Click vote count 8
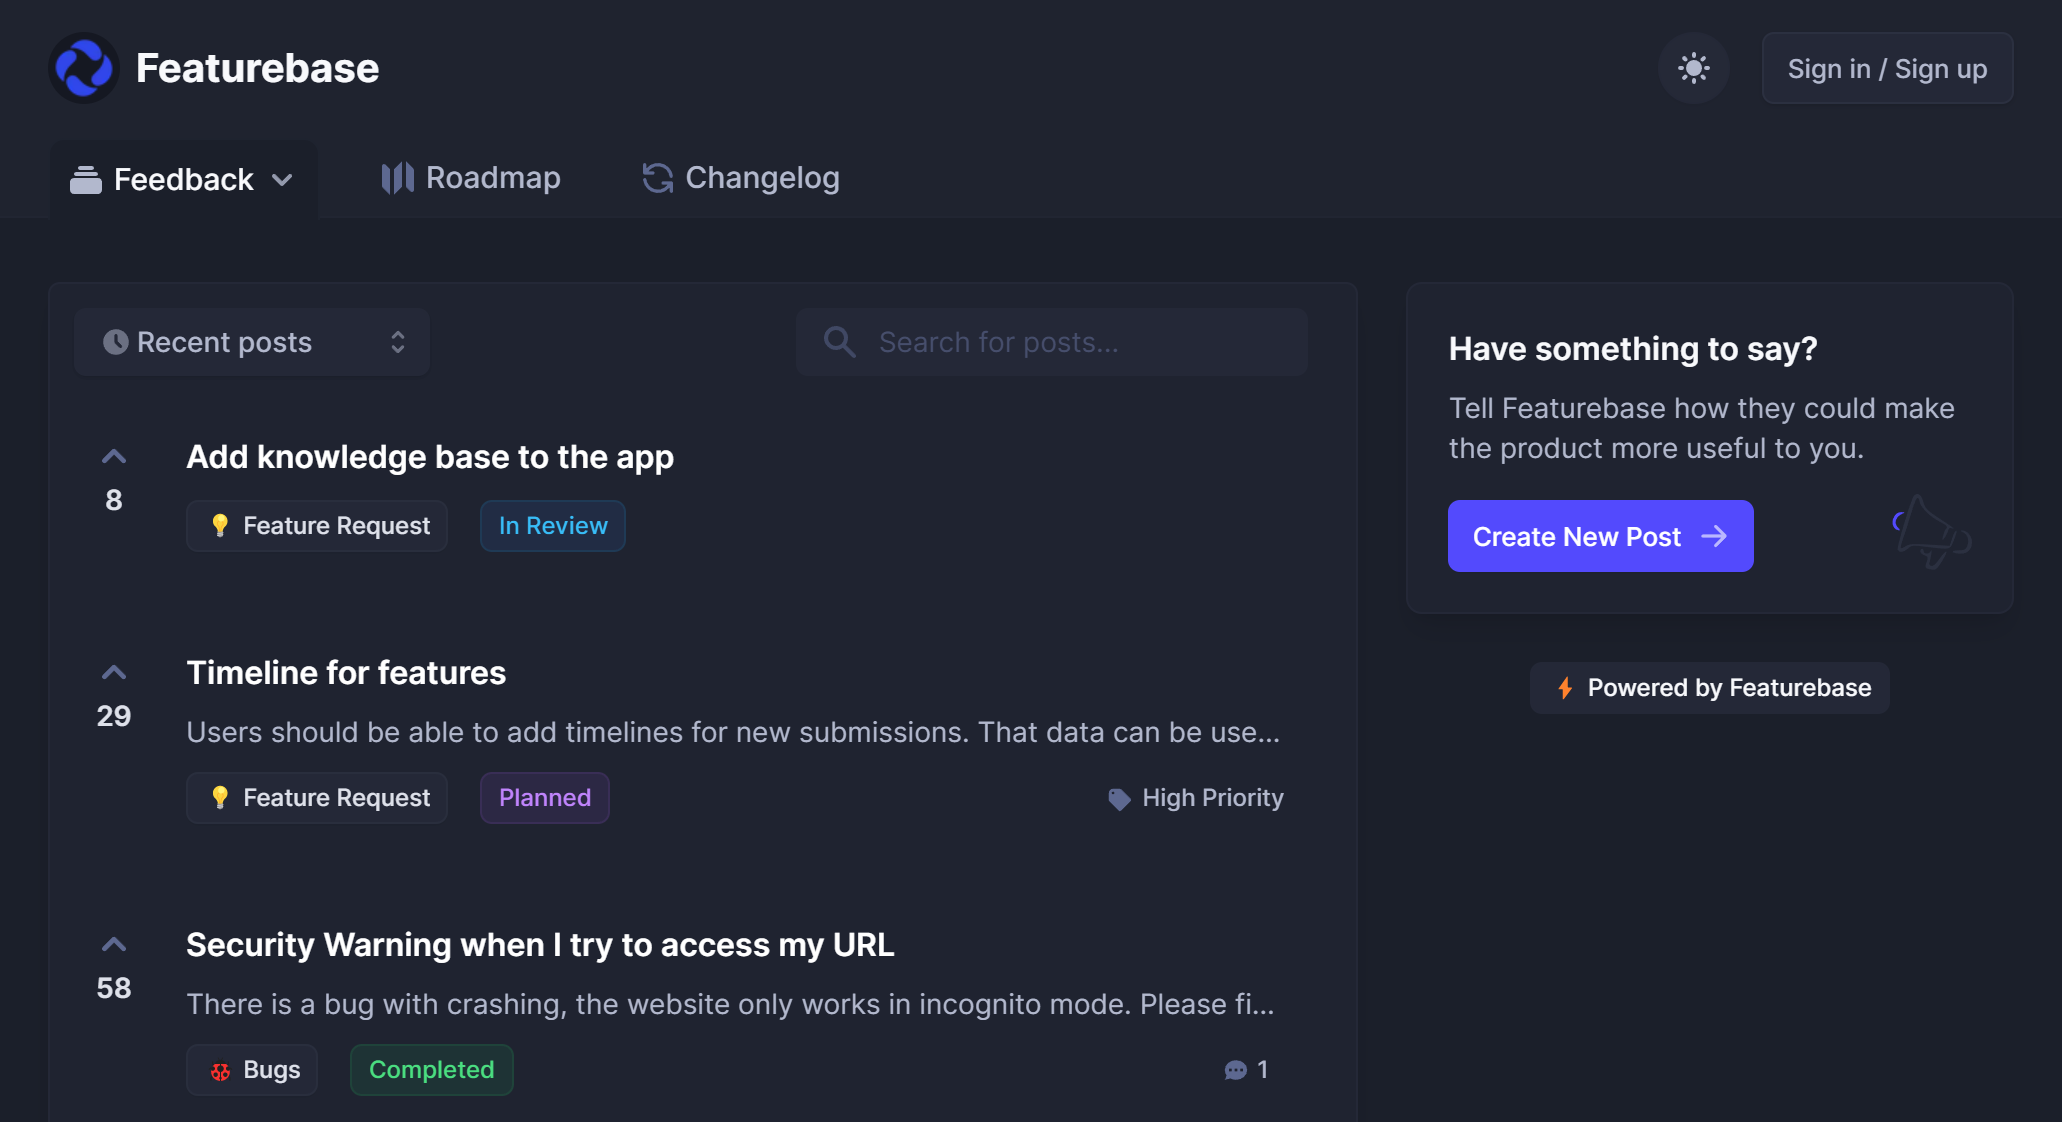 [x=114, y=500]
